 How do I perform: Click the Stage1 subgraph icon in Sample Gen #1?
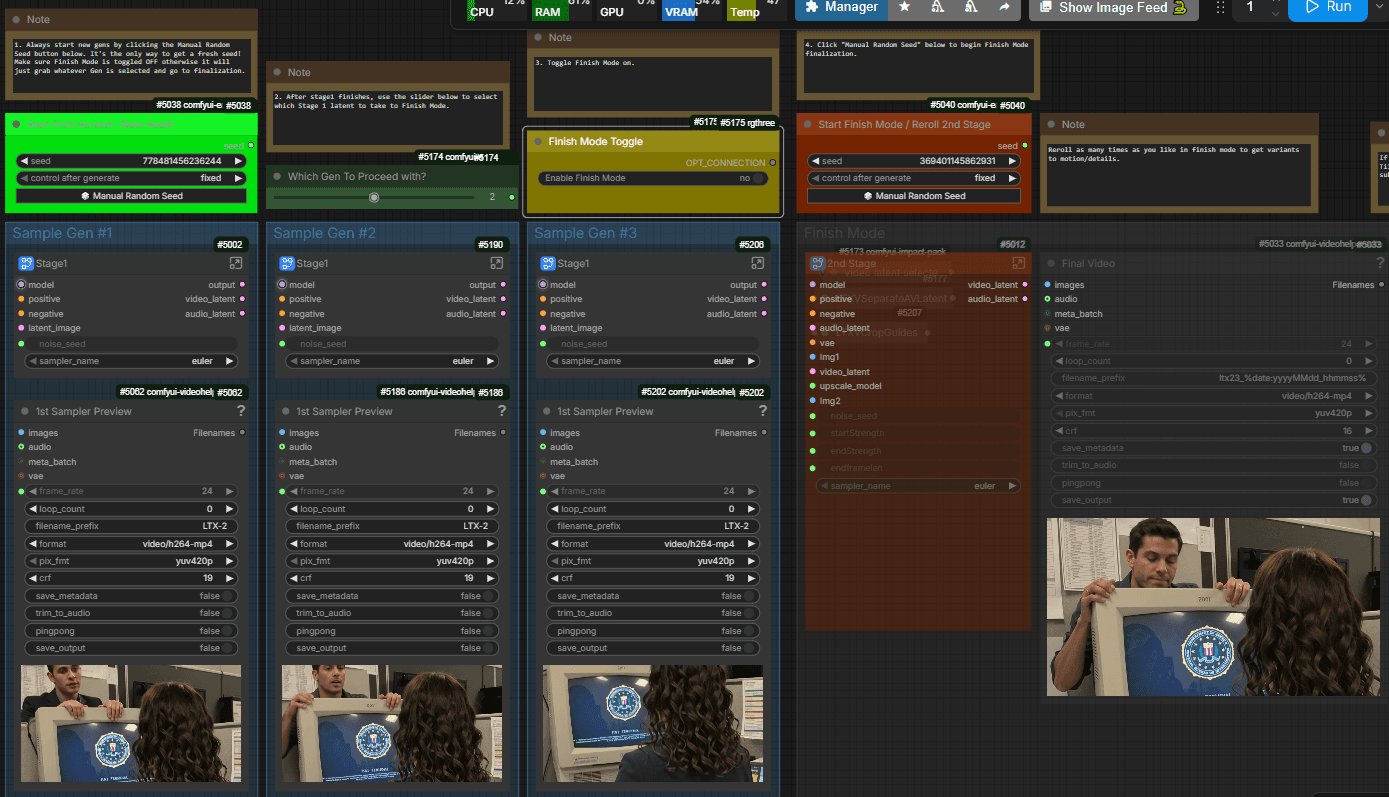point(26,264)
